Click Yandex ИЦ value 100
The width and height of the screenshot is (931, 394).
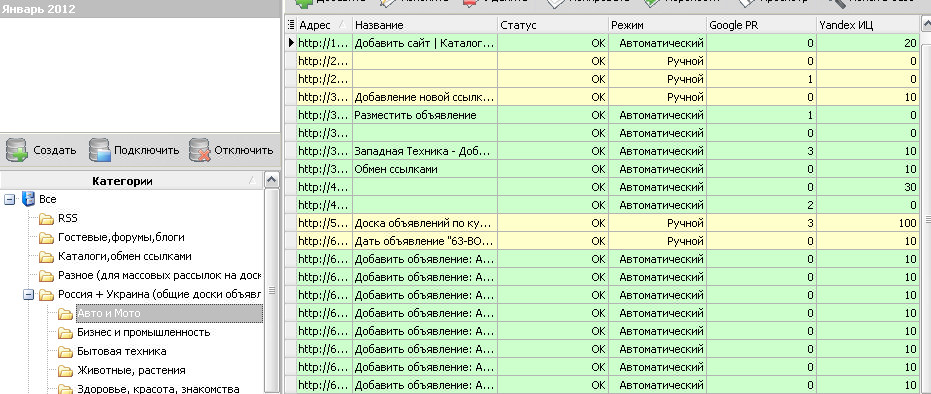point(867,223)
